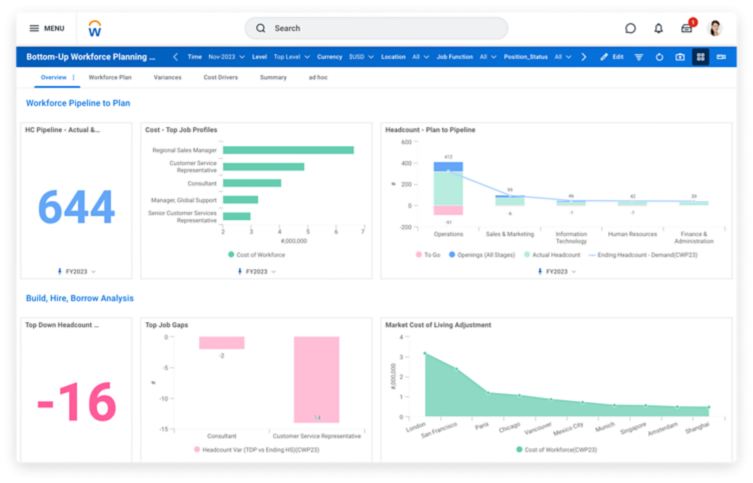Switch to presentation view icon
This screenshot has width=753, height=483.
(x=721, y=57)
